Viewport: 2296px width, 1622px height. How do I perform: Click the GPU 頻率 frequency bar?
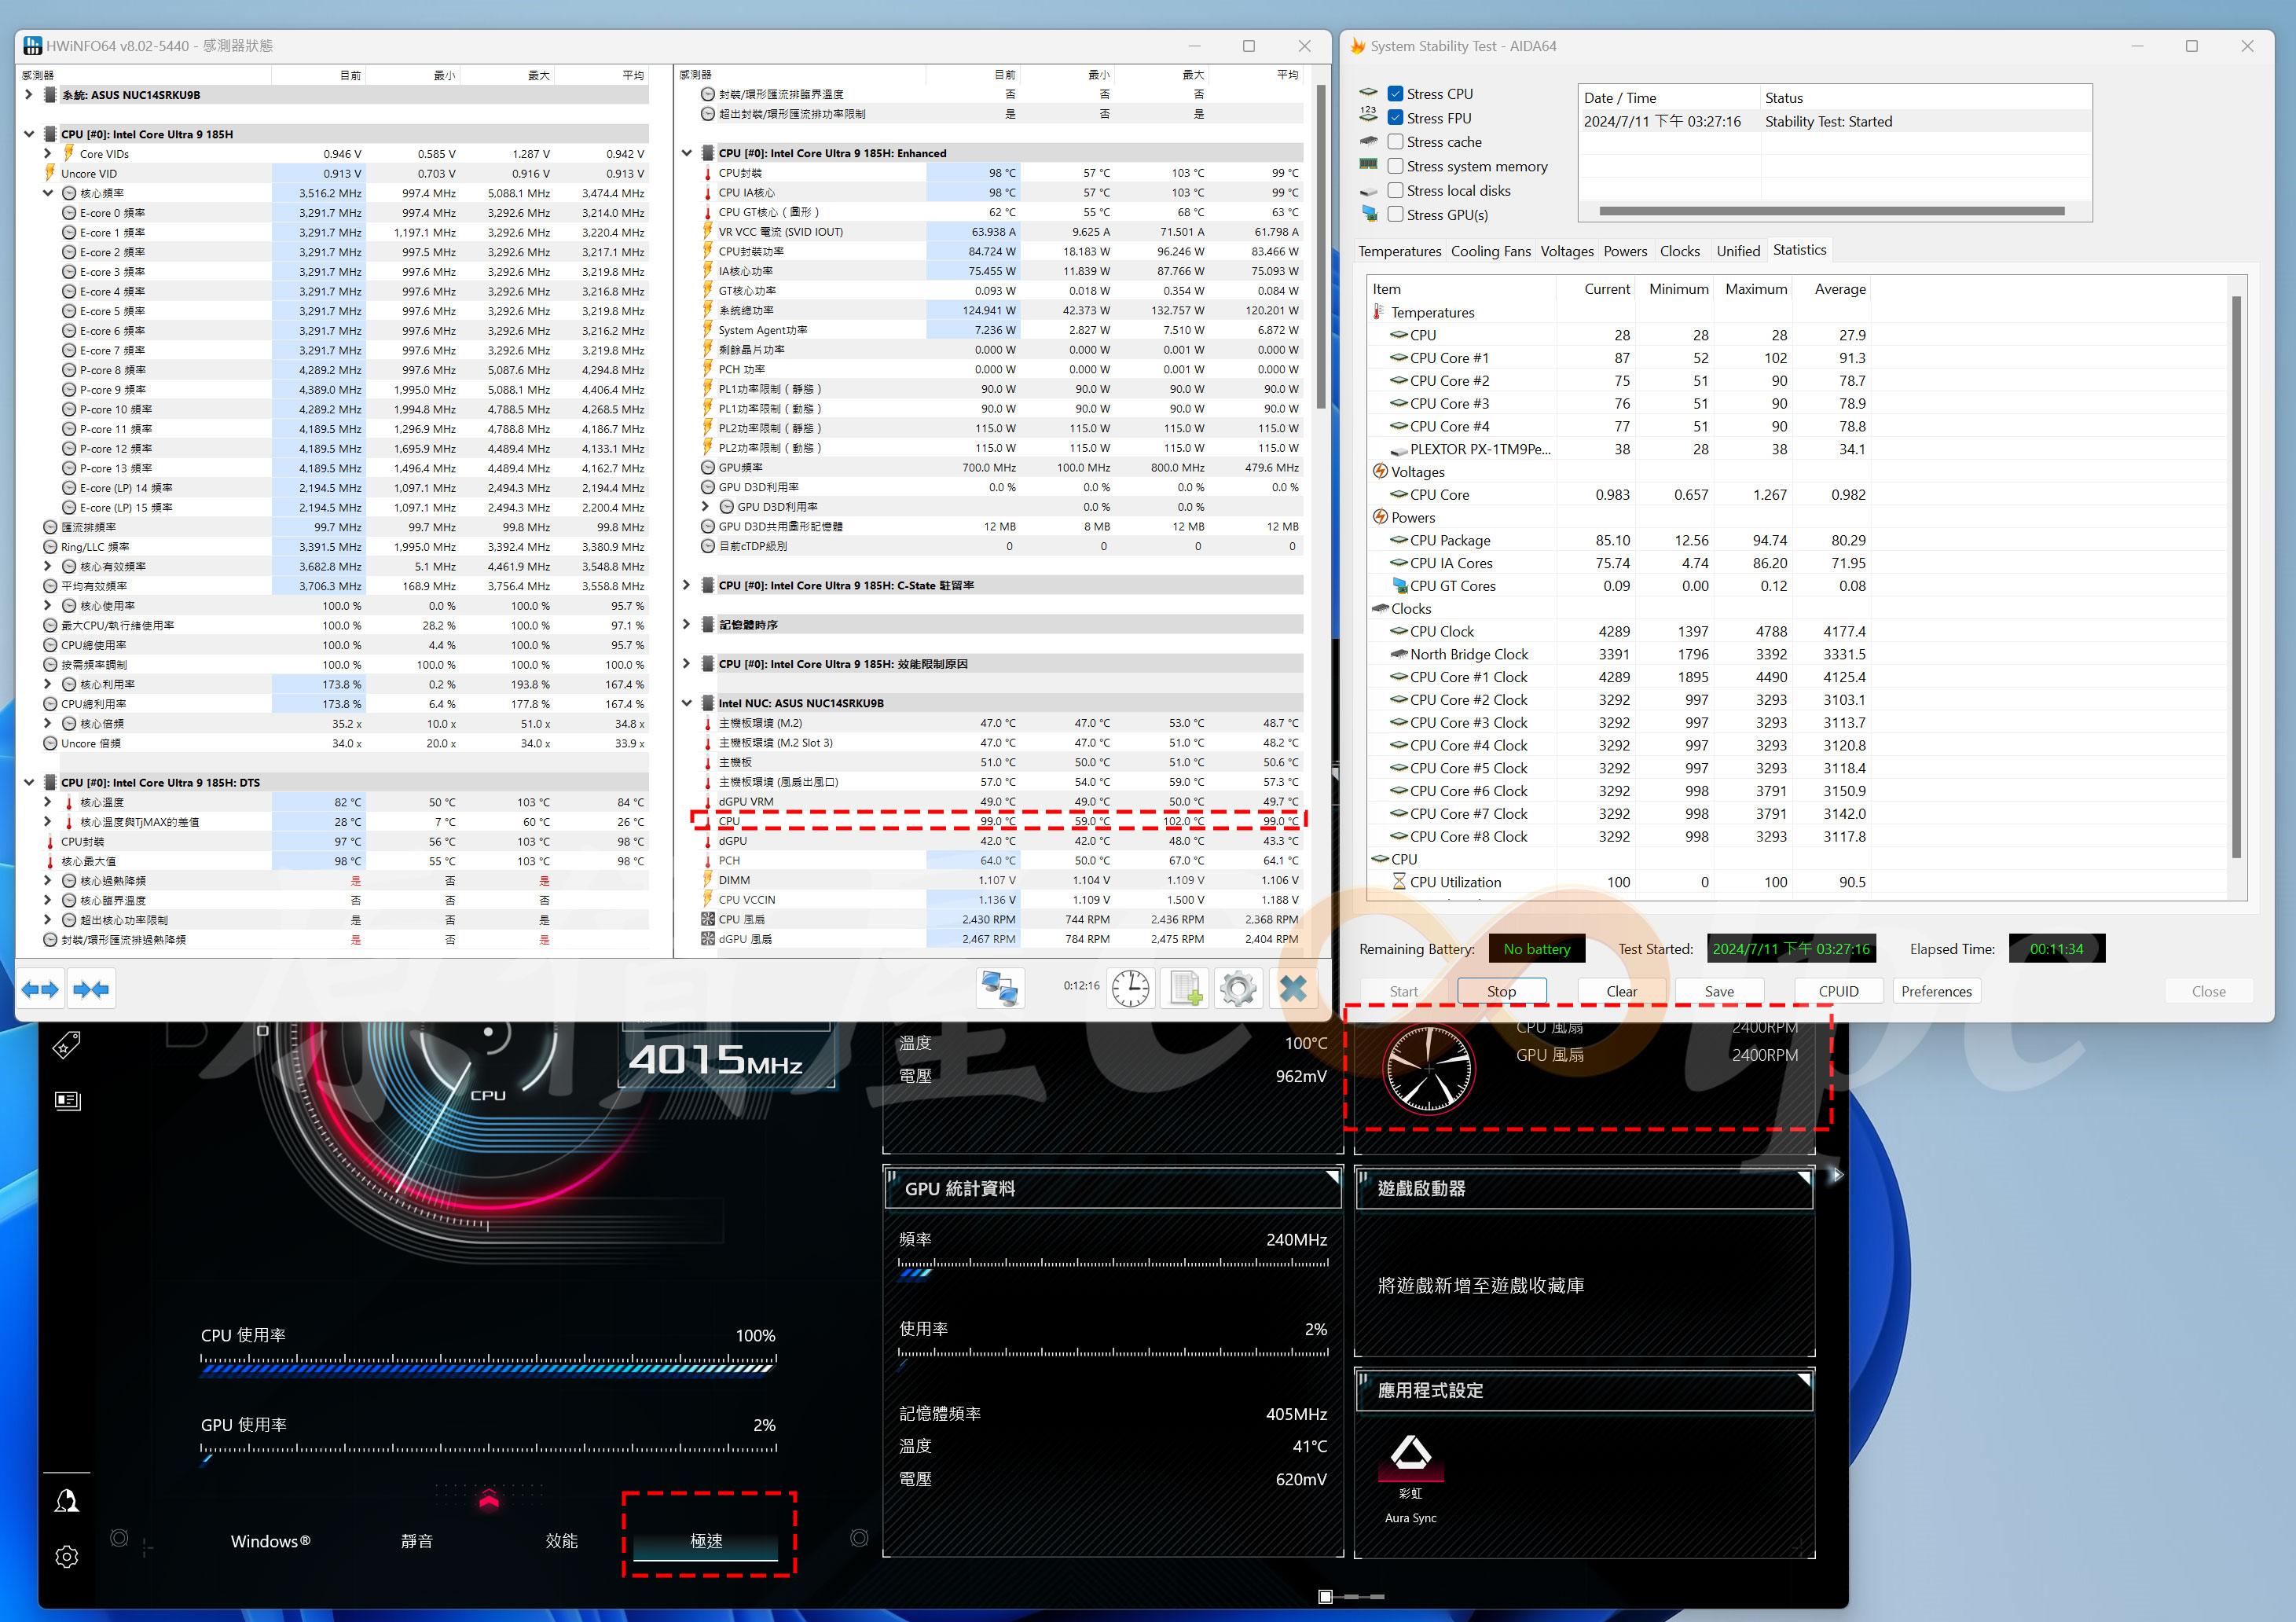[1113, 1268]
